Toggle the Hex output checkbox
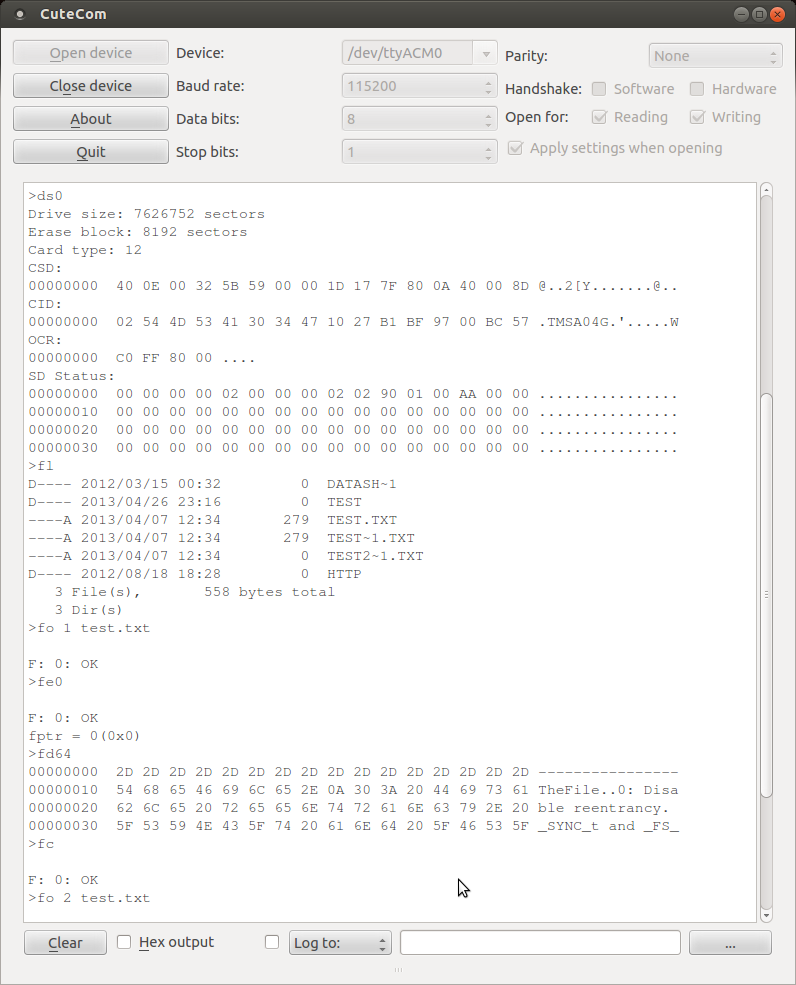 (125, 942)
